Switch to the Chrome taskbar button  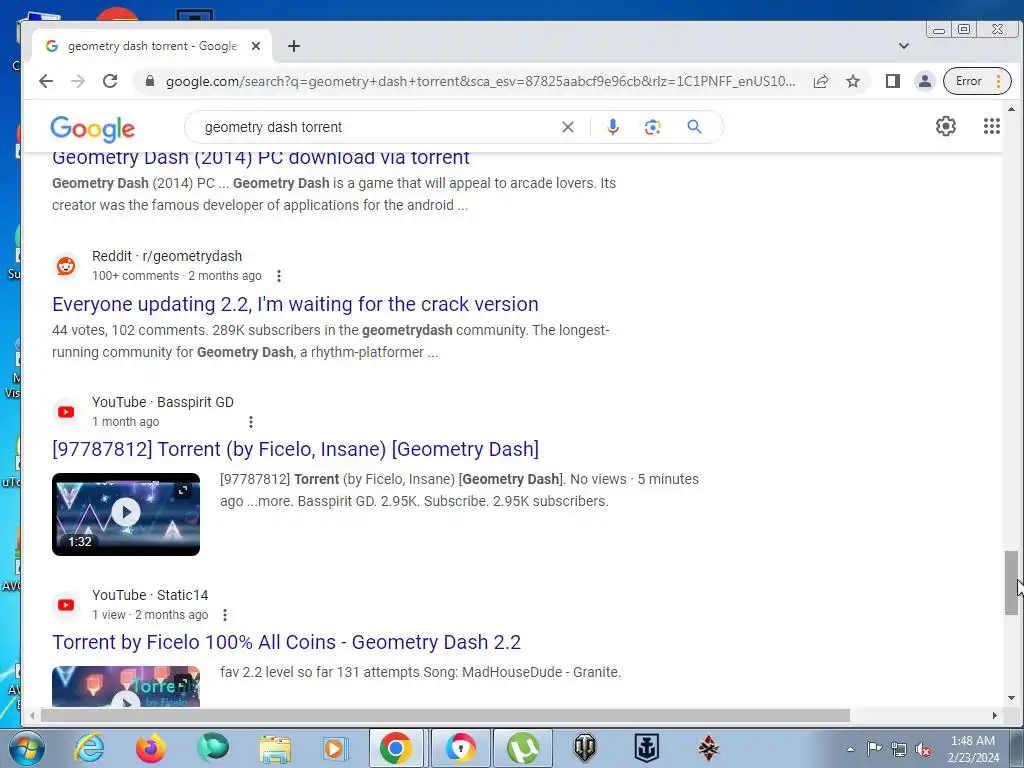click(396, 748)
